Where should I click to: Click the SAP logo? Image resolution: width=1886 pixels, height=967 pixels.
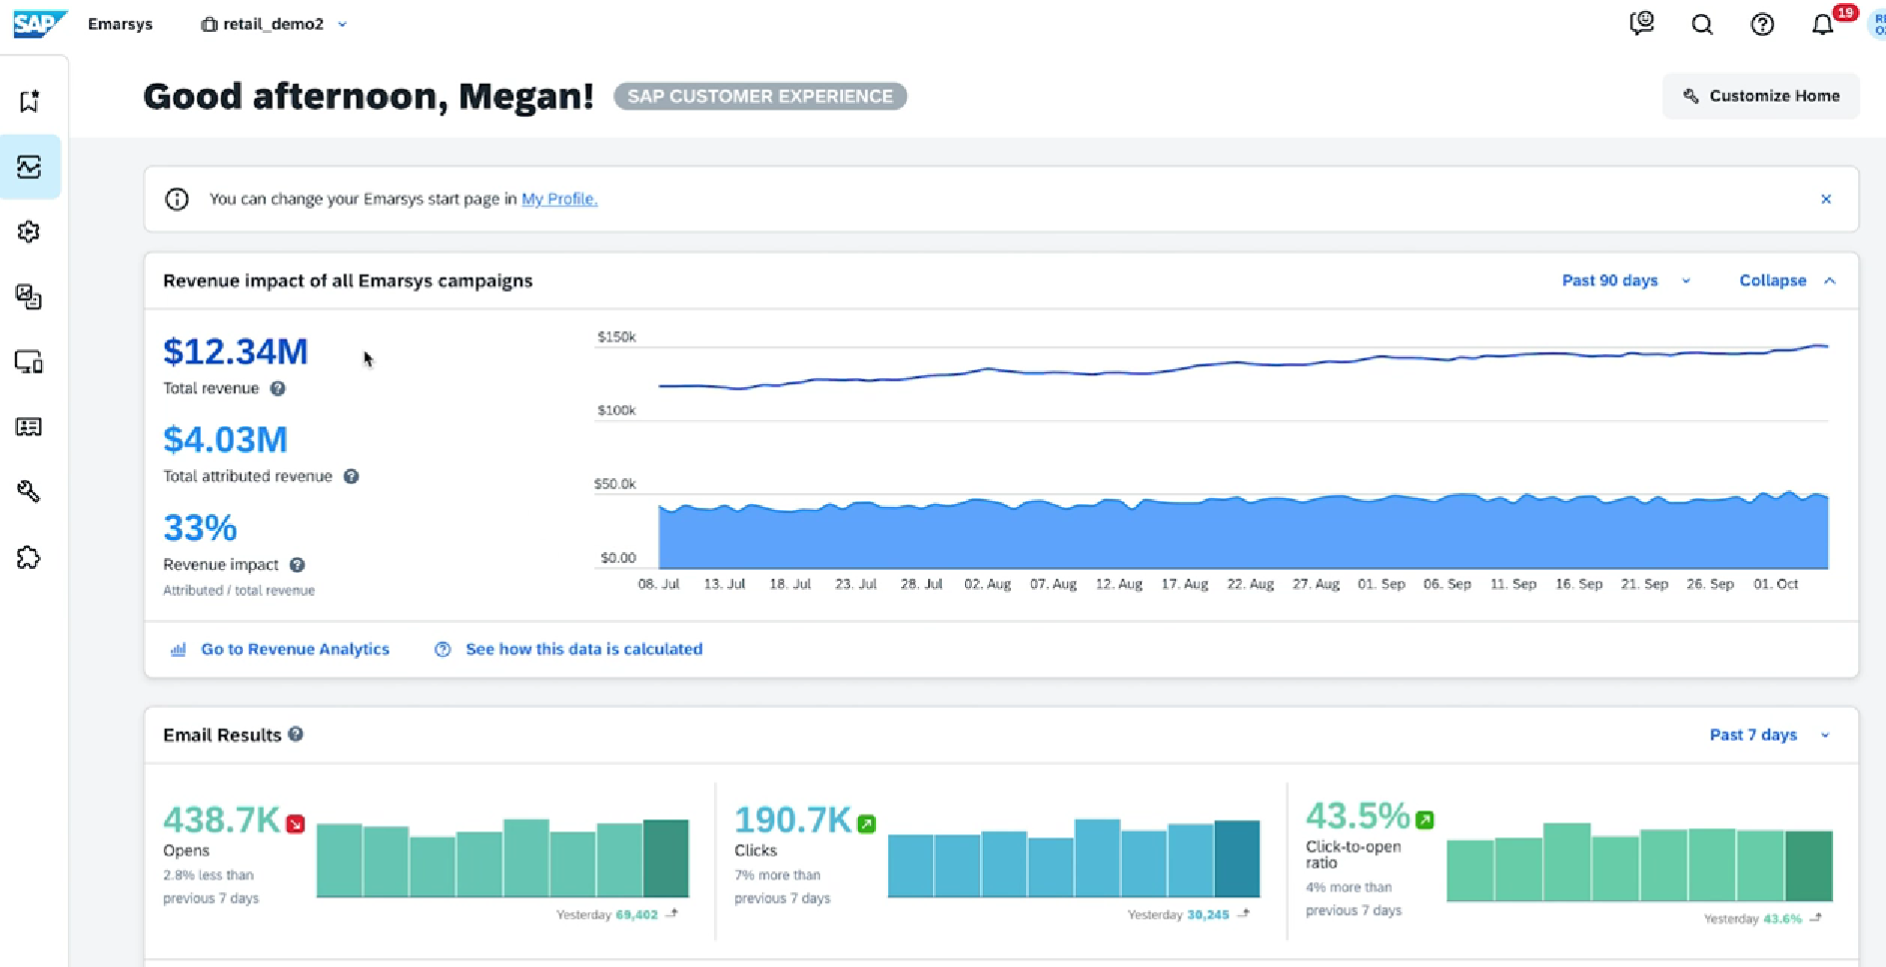click(40, 23)
